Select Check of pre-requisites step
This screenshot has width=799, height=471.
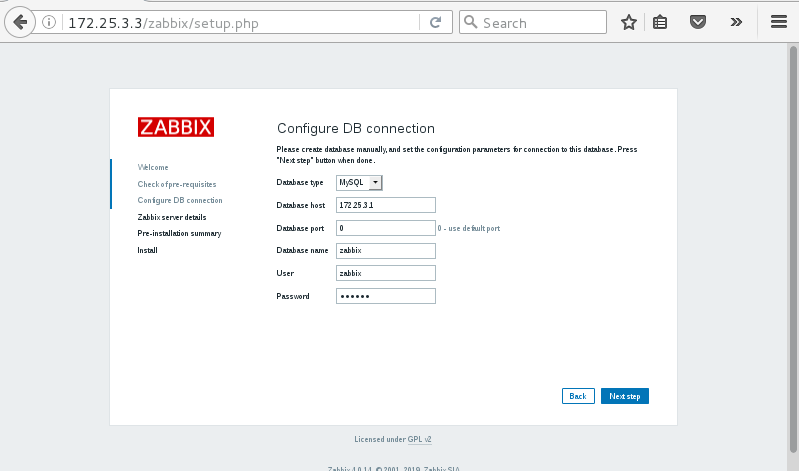tap(177, 184)
